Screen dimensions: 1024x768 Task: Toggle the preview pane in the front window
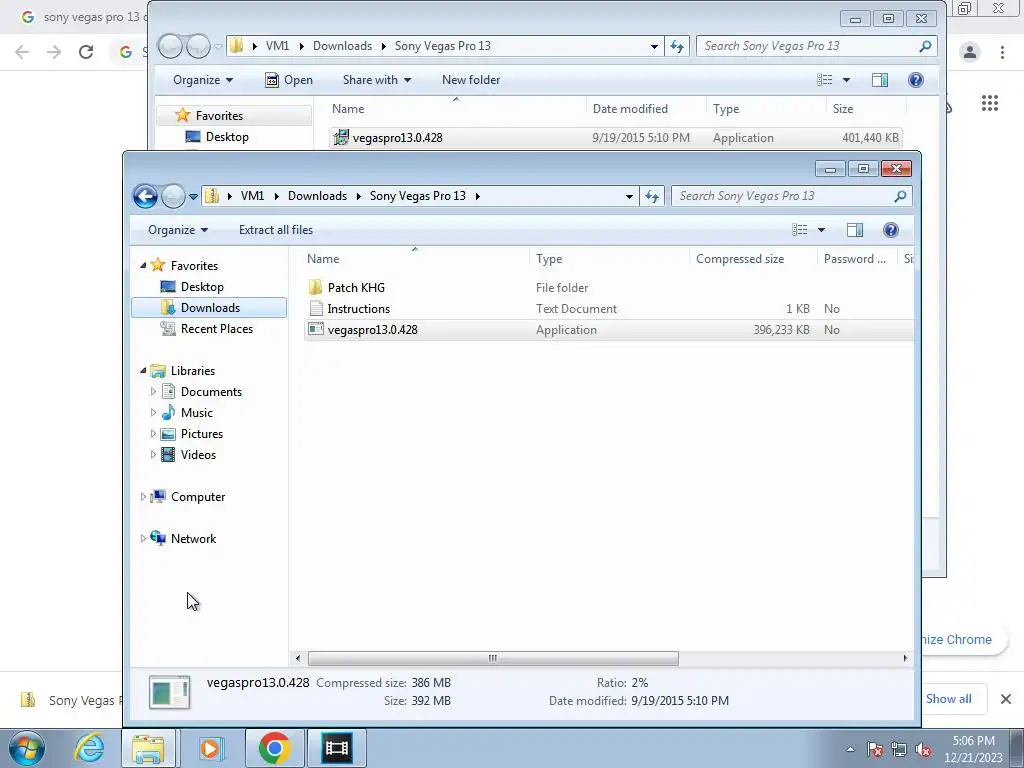point(855,230)
